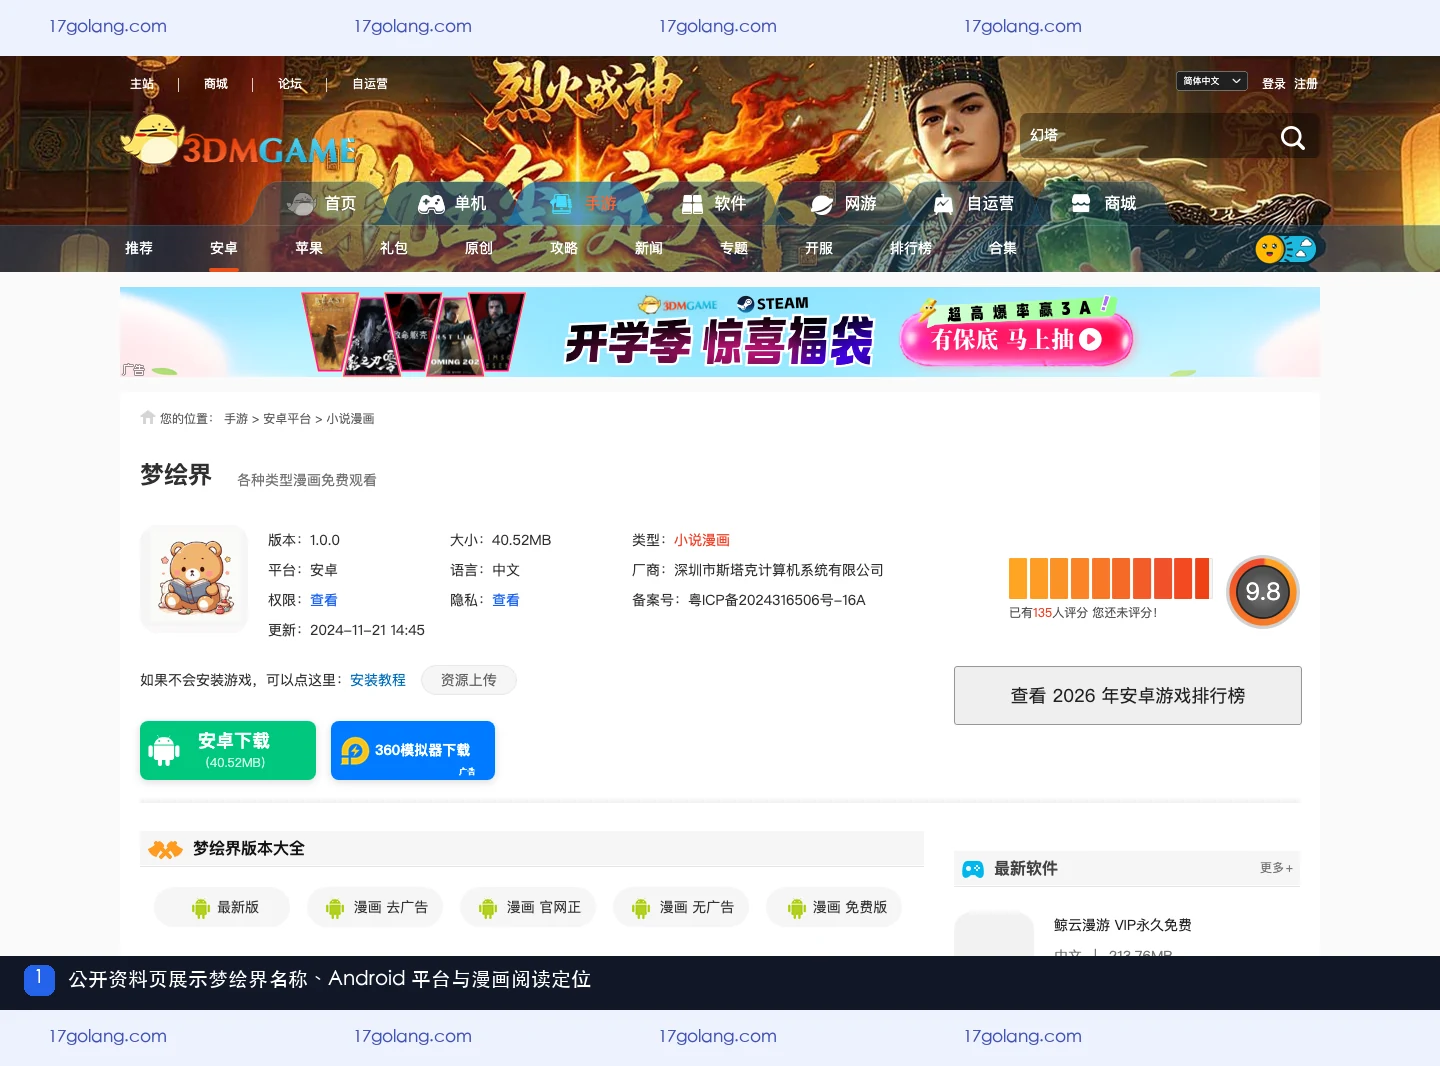
Task: Click the 主站 top link
Action: click(x=142, y=84)
